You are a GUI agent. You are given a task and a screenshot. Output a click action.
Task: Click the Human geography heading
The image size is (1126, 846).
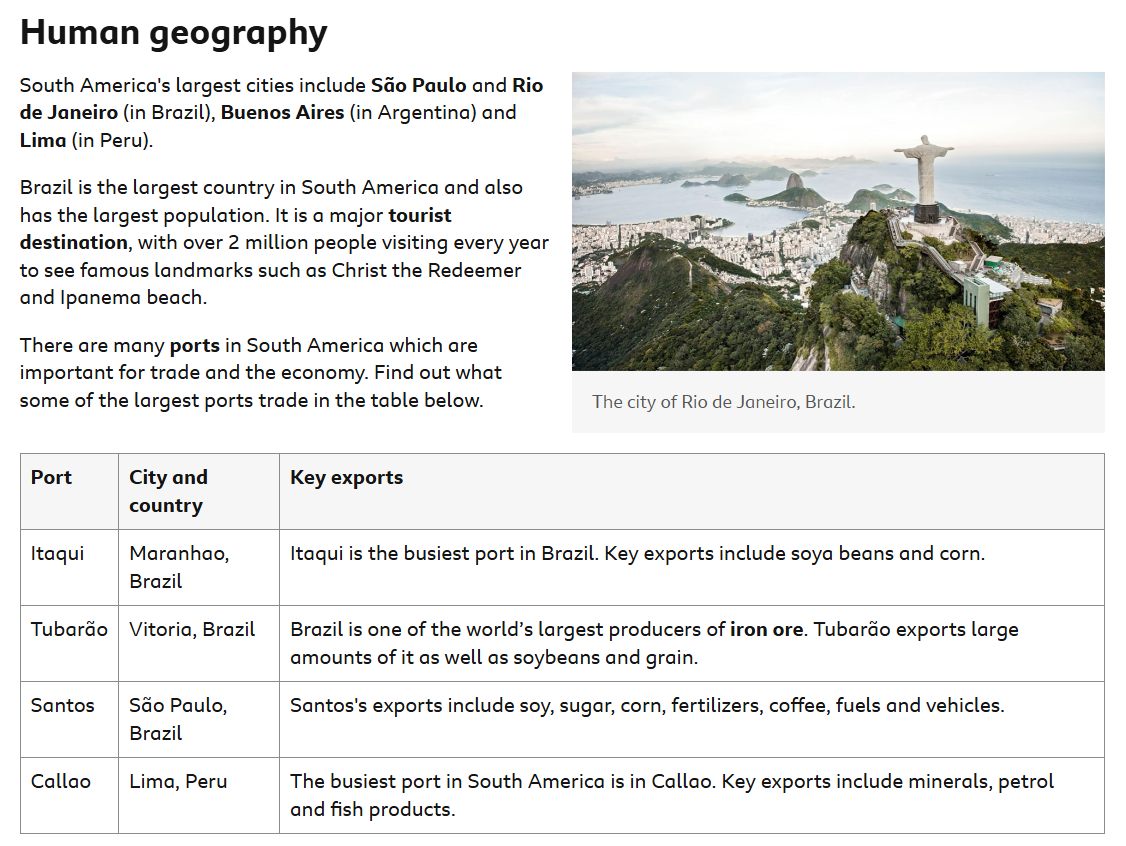click(x=173, y=34)
